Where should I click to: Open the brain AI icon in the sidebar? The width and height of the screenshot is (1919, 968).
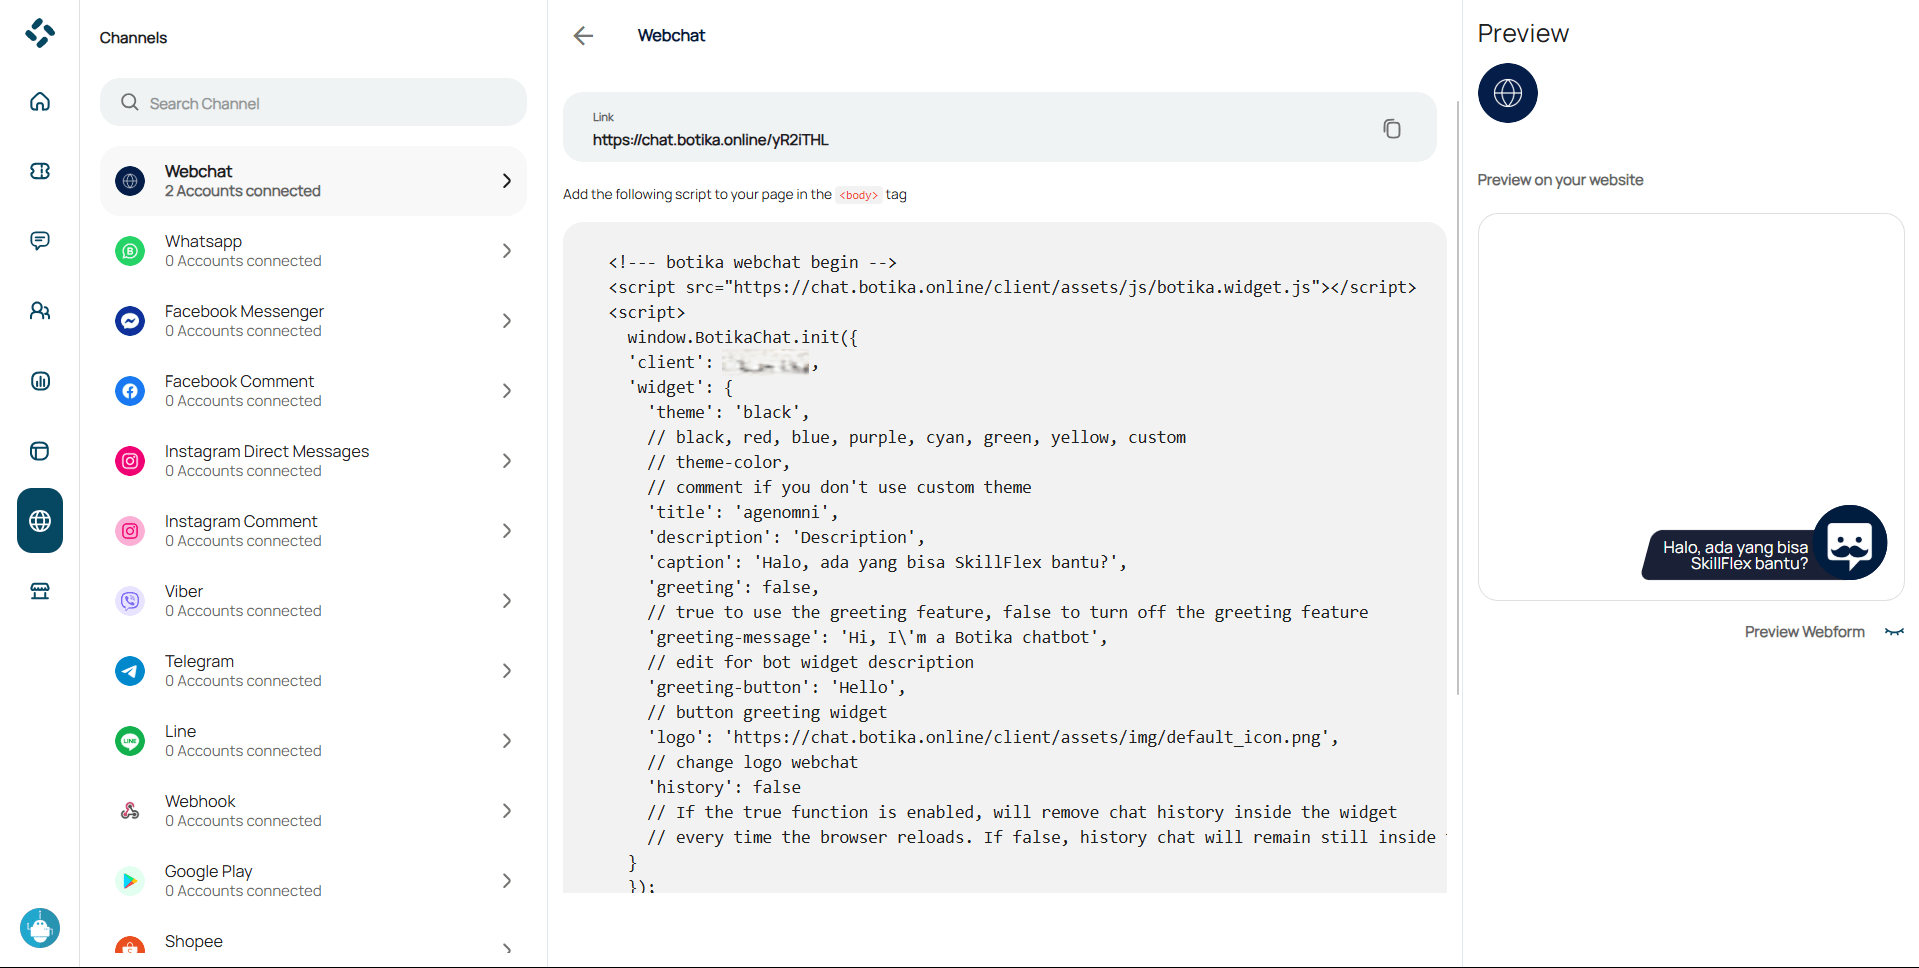tap(40, 171)
